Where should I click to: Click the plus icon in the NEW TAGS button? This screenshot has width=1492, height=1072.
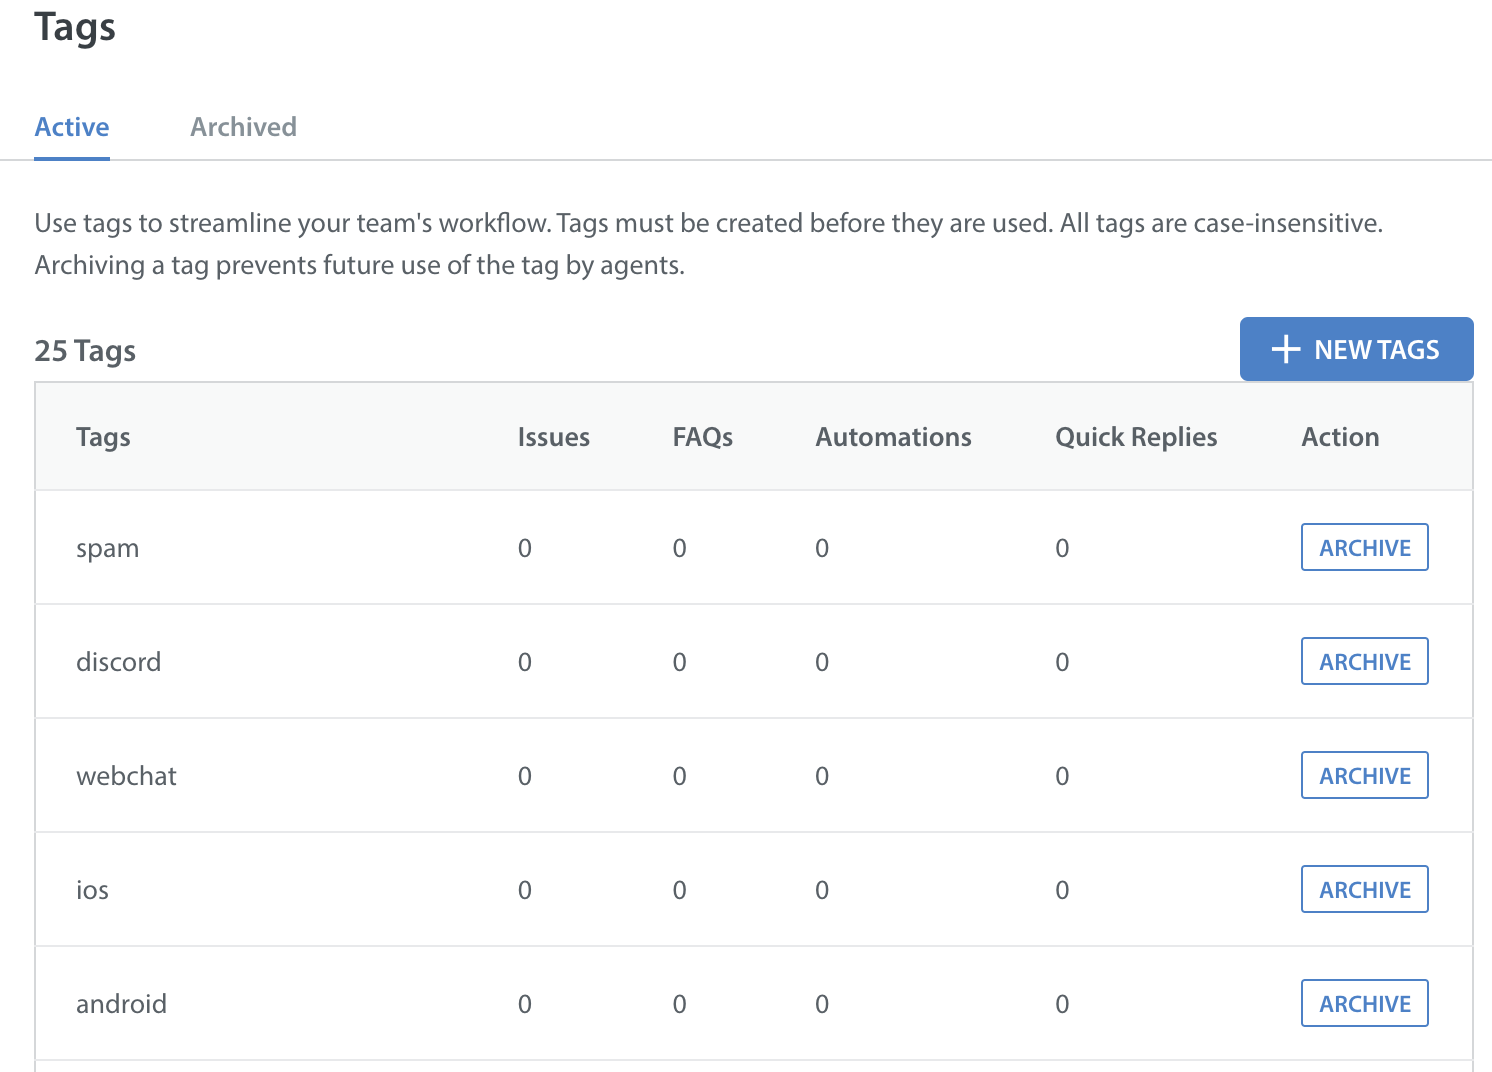1285,349
